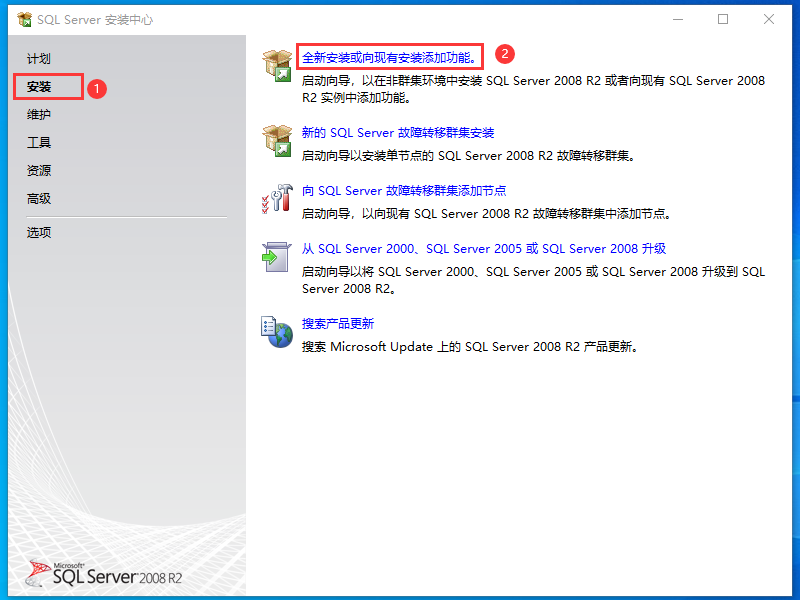The image size is (800, 600).
Task: Open the 选项 page
Action: click(x=39, y=233)
